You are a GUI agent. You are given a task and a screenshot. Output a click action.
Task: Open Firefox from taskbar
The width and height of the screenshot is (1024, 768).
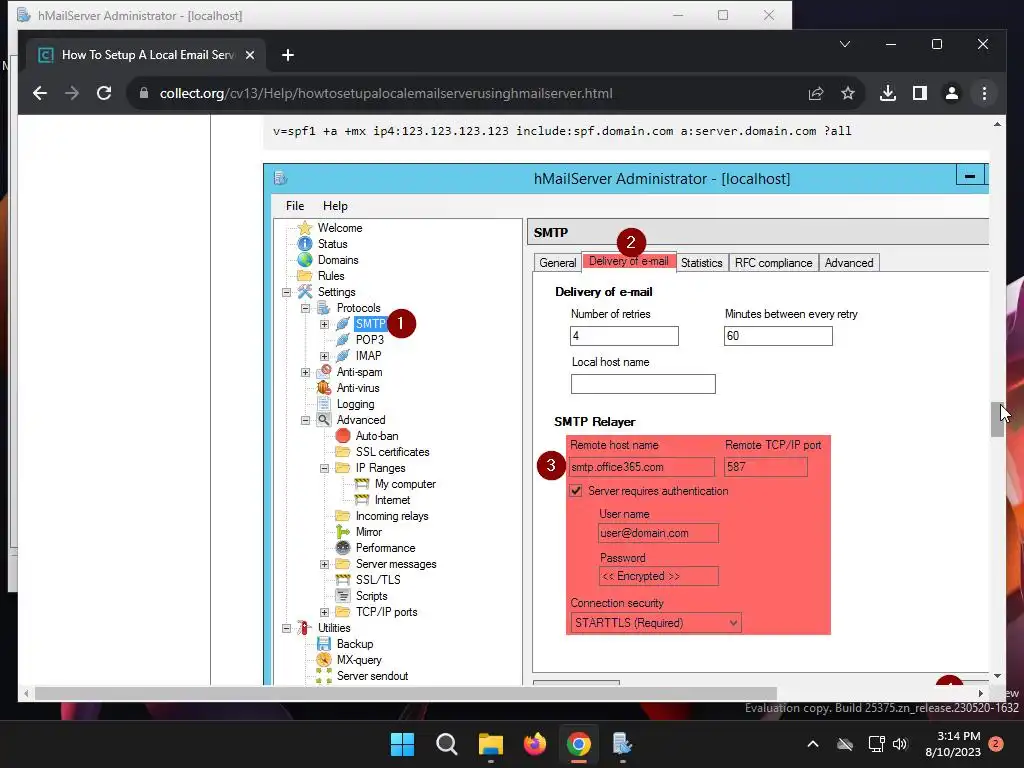coord(535,744)
